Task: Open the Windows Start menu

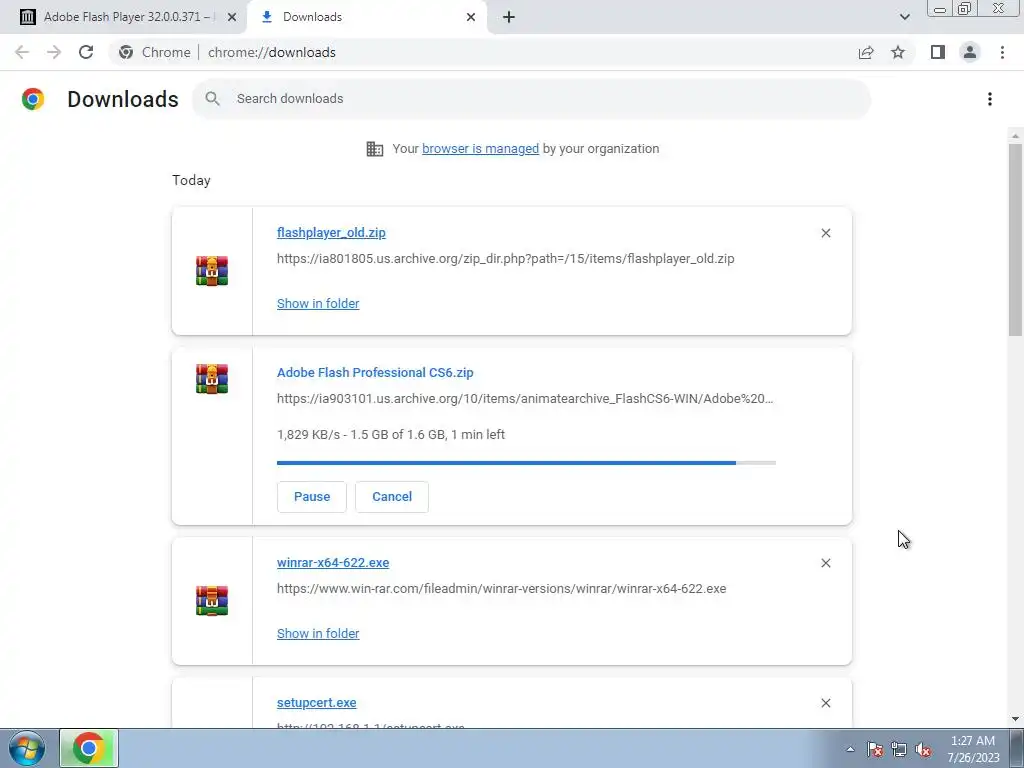Action: pos(27,748)
